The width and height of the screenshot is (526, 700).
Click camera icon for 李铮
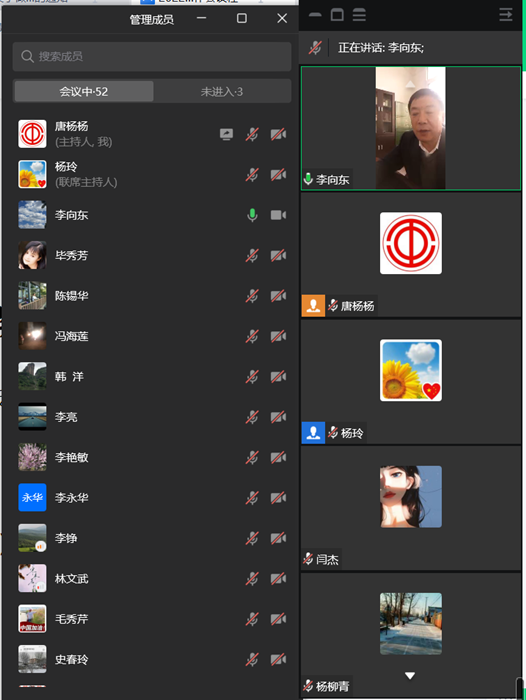click(278, 538)
